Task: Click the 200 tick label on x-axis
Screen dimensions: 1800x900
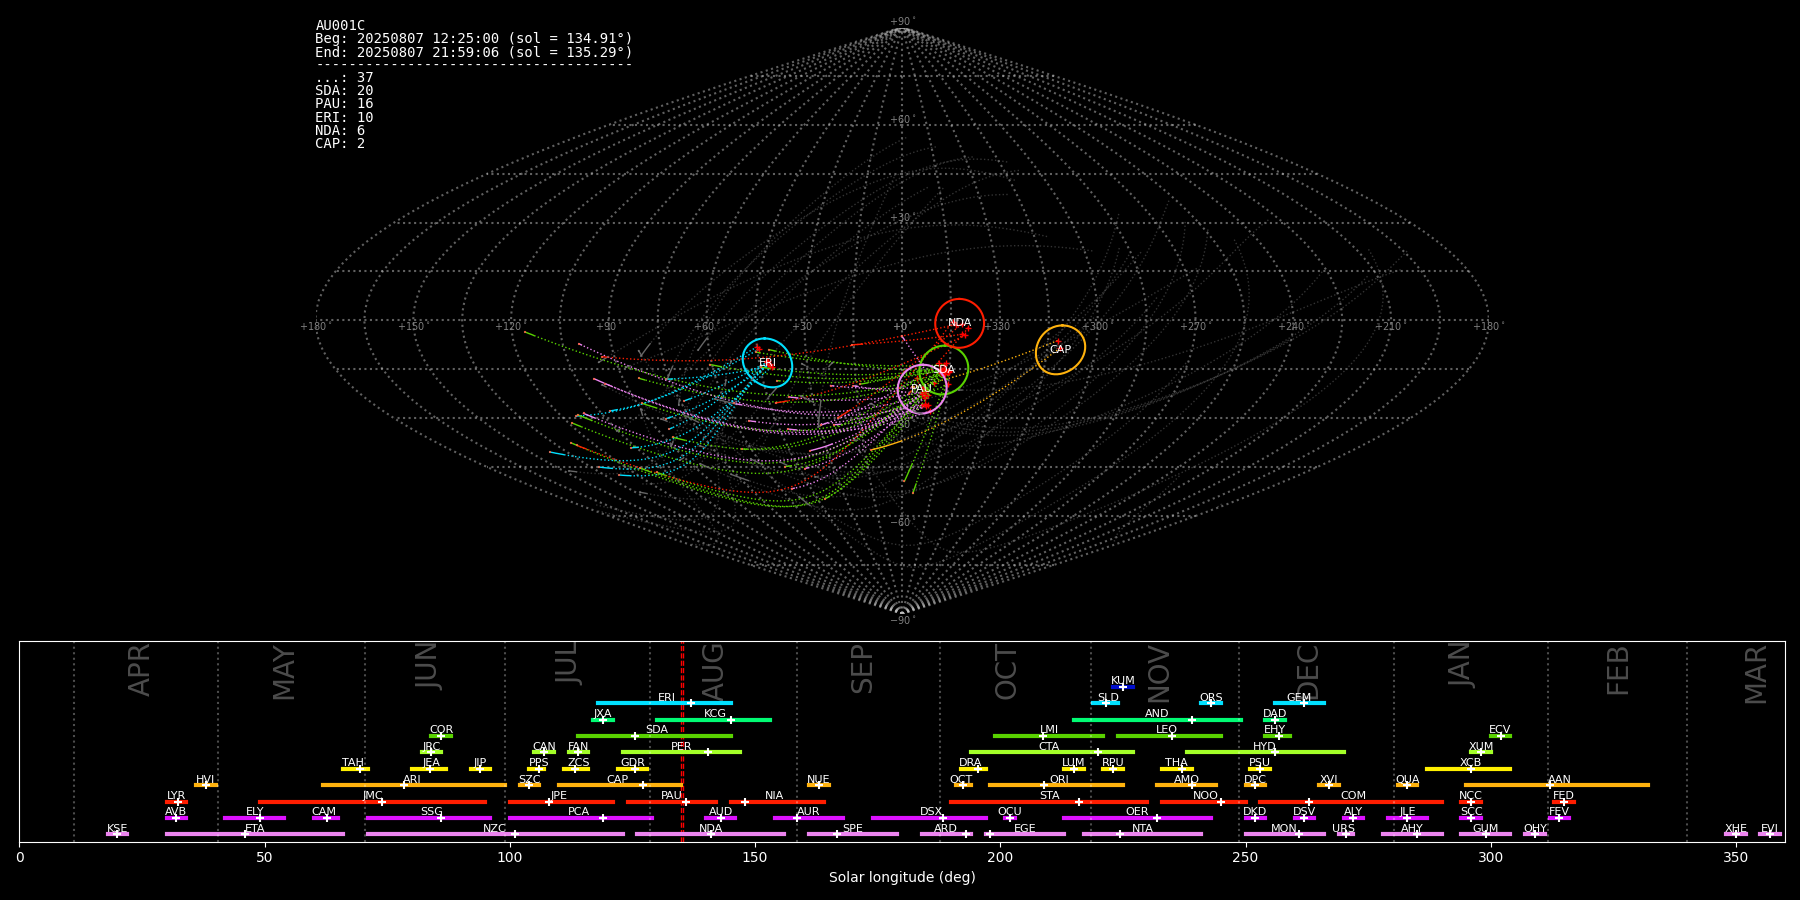Action: 1000,857
